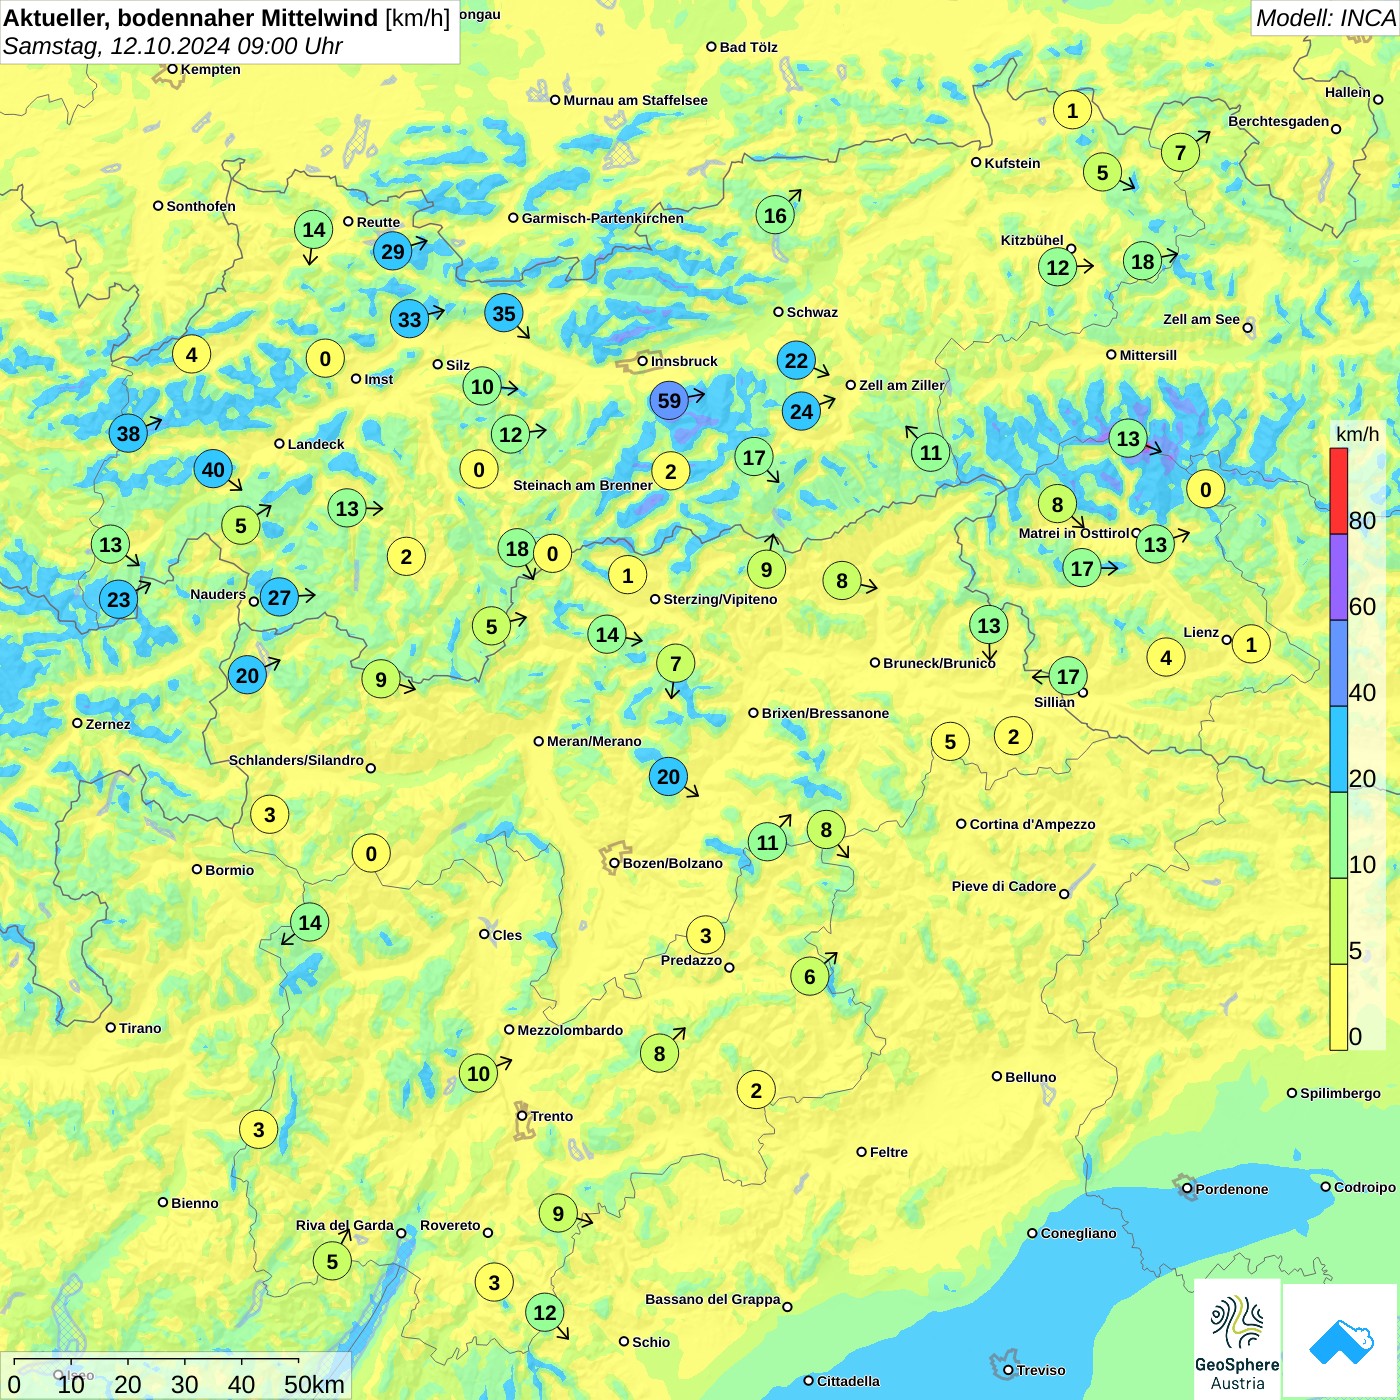Viewport: 1400px width, 1400px height.
Task: Click the Brixen/Bressanone label
Action: pyautogui.click(x=825, y=713)
